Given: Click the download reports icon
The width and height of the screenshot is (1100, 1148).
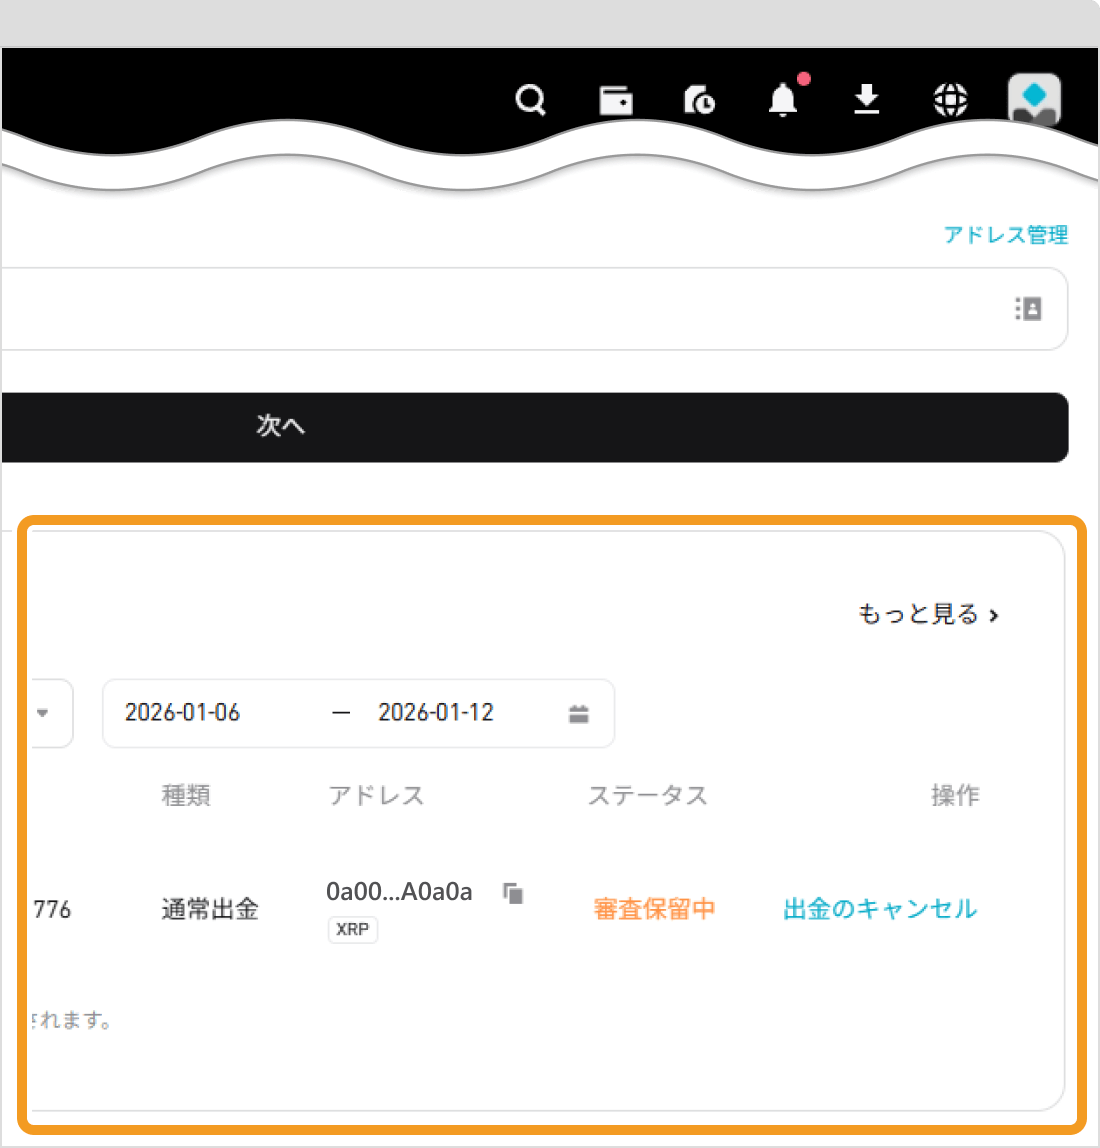Looking at the screenshot, I should pos(867,101).
